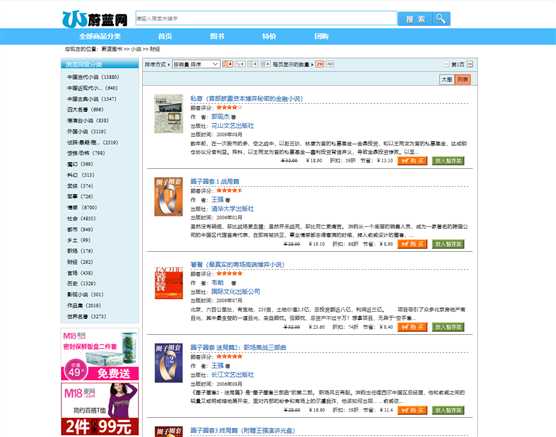Select the 外国小说 category
The height and width of the screenshot is (437, 556).
click(x=87, y=132)
